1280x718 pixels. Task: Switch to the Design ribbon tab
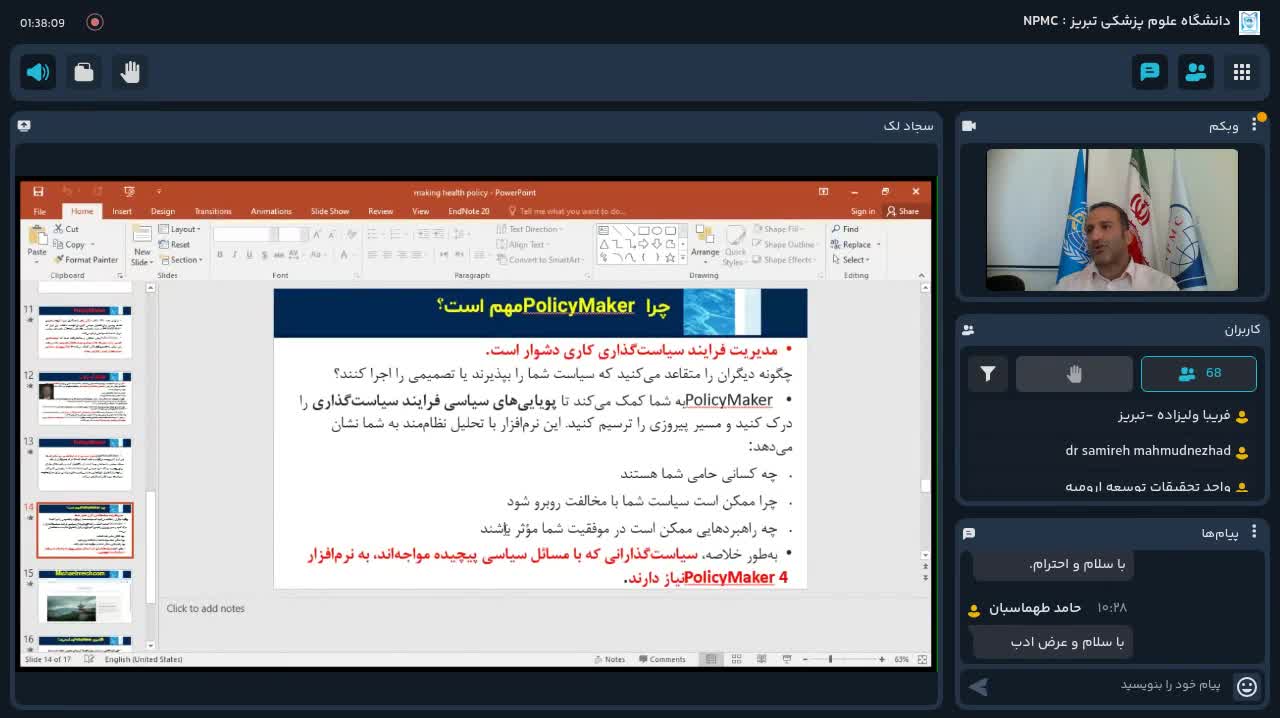coord(163,212)
